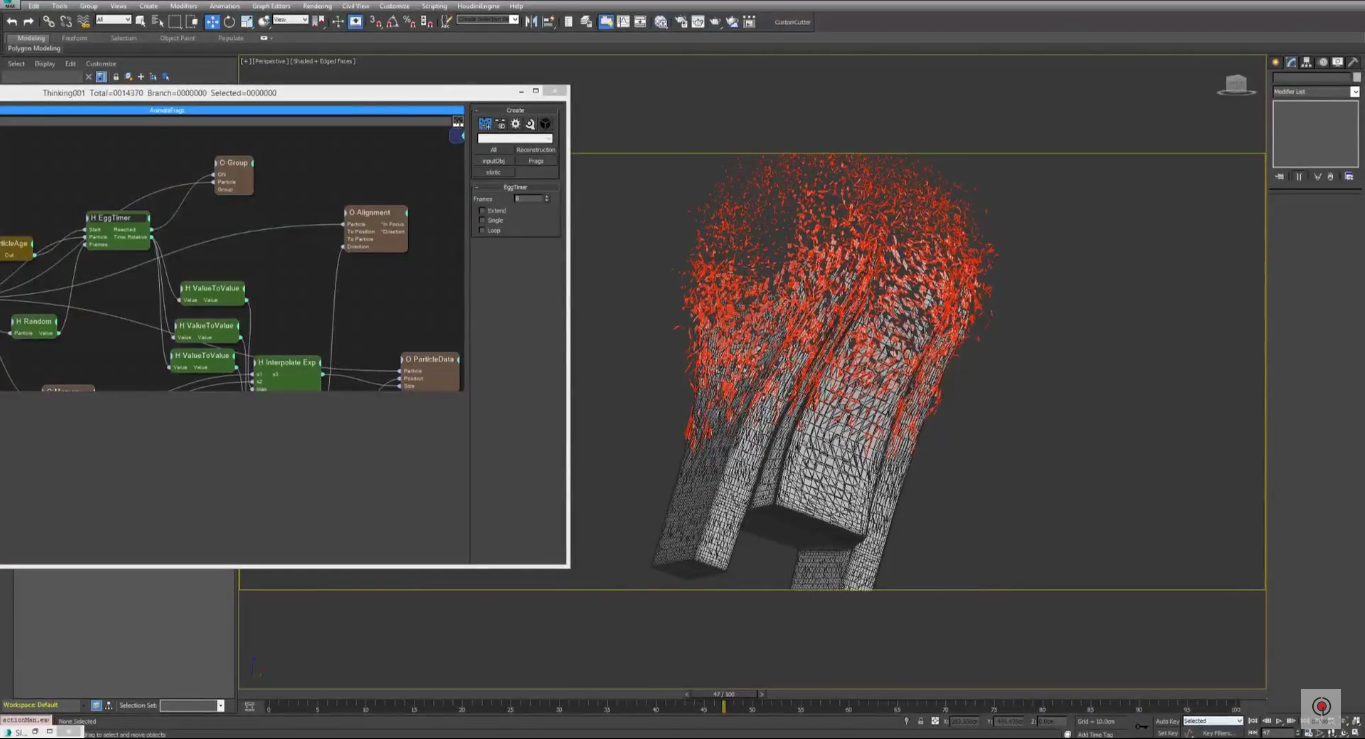The width and height of the screenshot is (1365, 739).
Task: Click the time slider at 47 / 100
Action: pos(724,694)
